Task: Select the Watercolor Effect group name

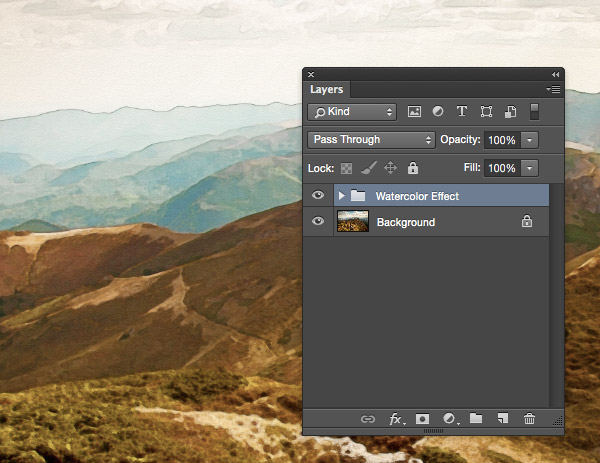Action: coord(417,196)
